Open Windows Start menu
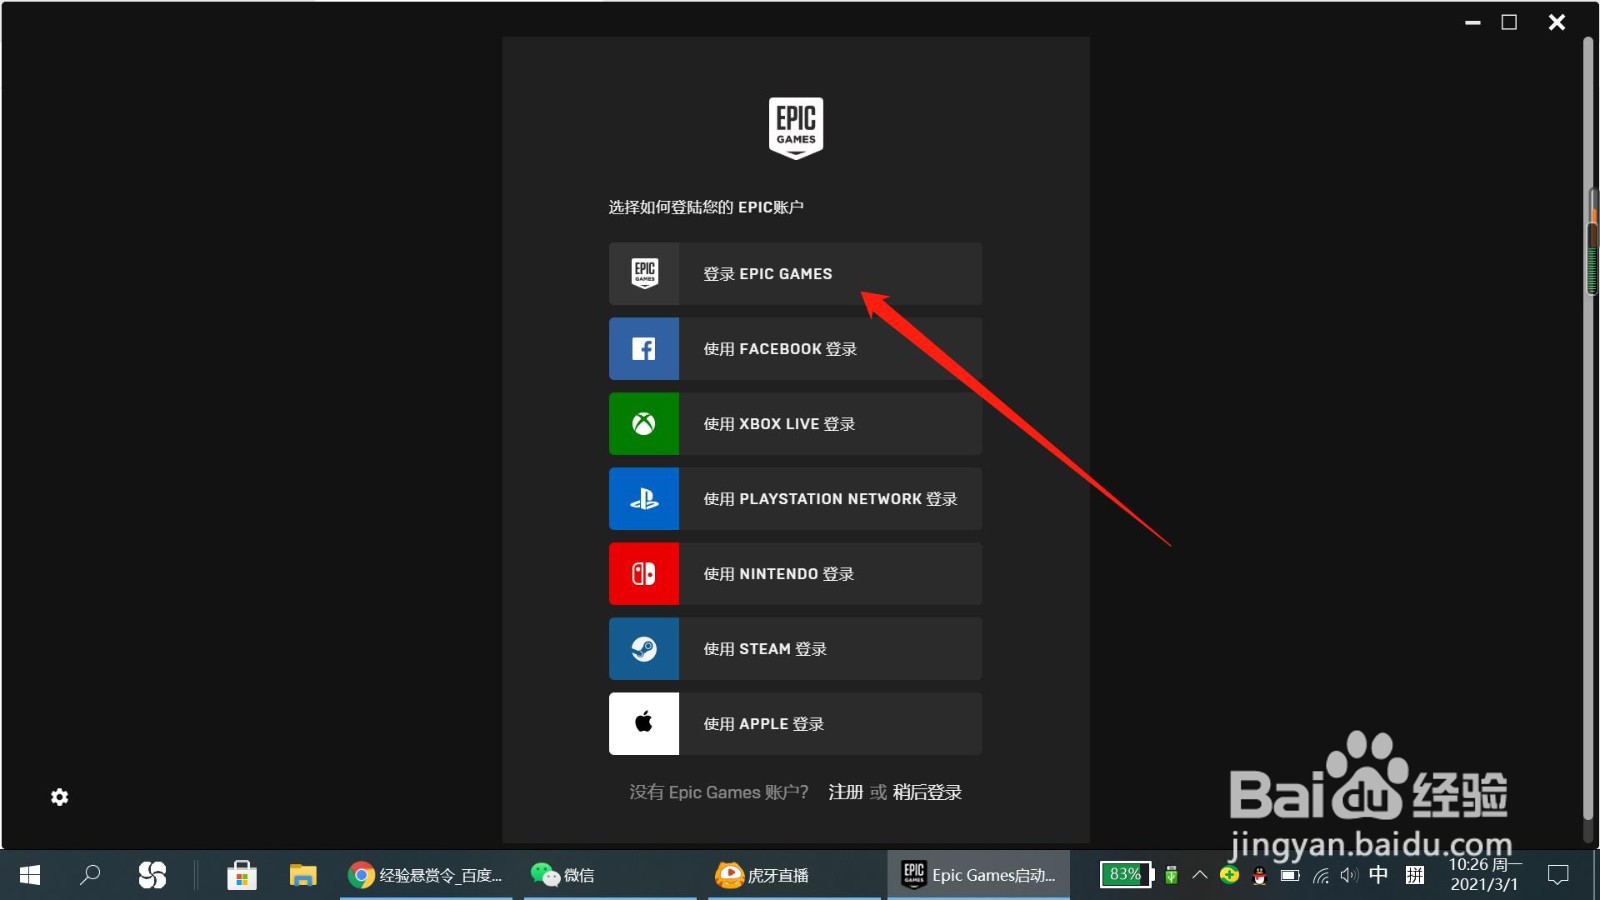 click(x=30, y=875)
